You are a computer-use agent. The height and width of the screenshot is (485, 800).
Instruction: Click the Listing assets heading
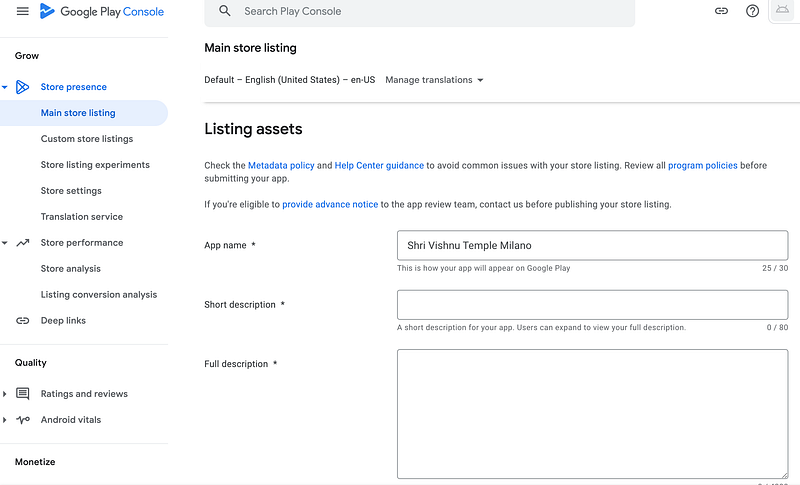[x=253, y=129]
